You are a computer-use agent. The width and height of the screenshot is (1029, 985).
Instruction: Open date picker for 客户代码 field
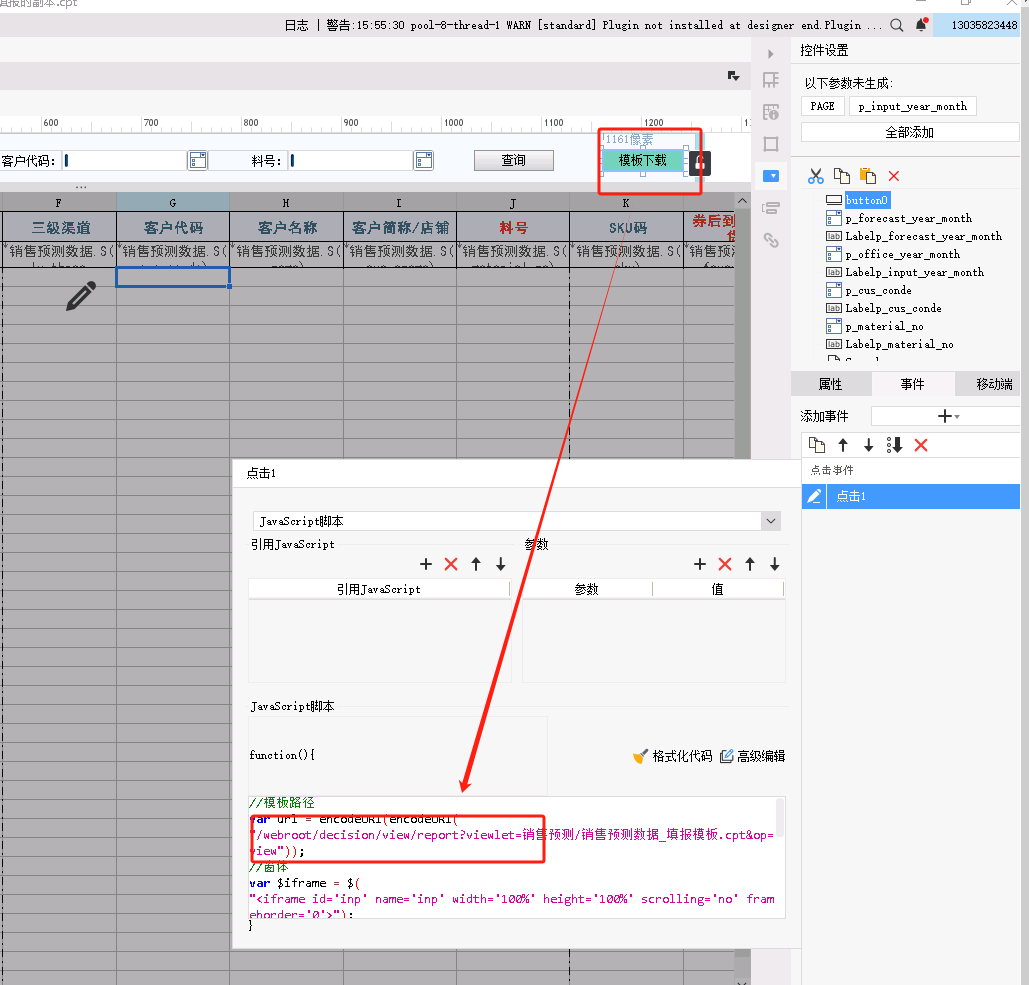(x=198, y=160)
